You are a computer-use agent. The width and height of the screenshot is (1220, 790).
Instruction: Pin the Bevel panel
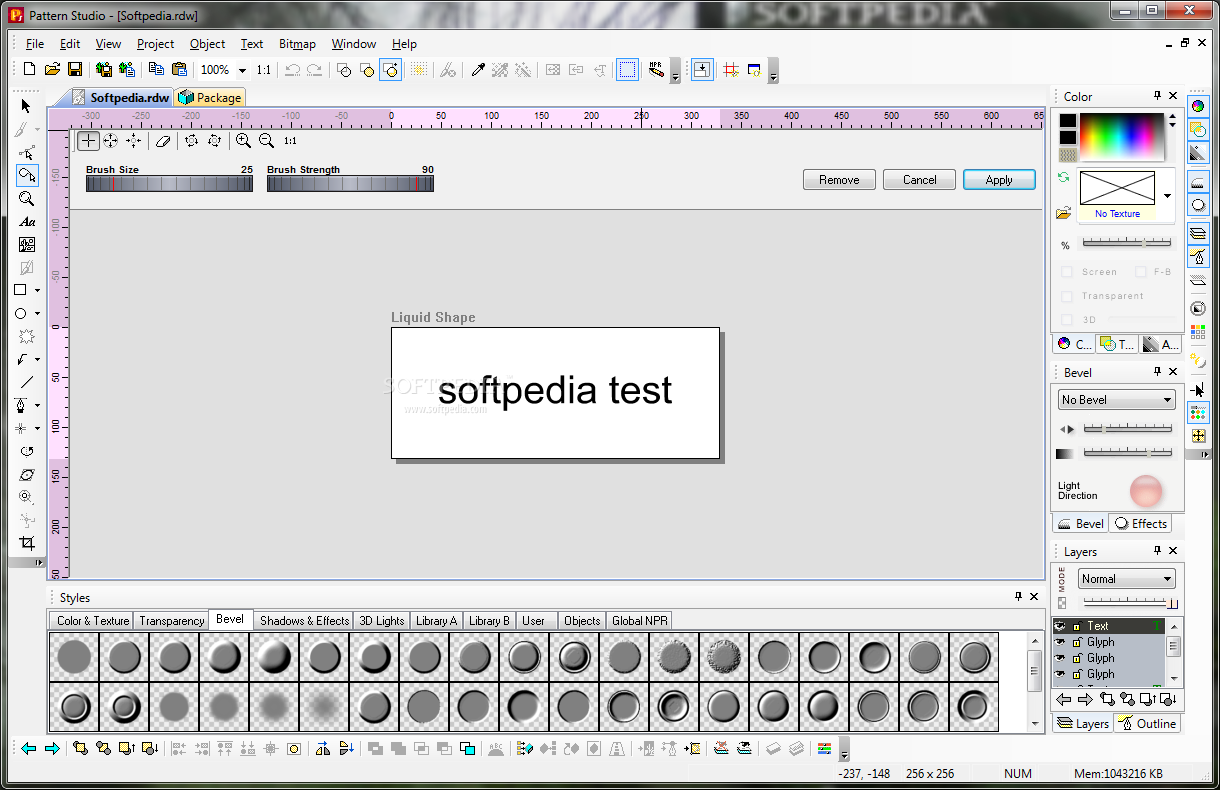(x=1157, y=372)
